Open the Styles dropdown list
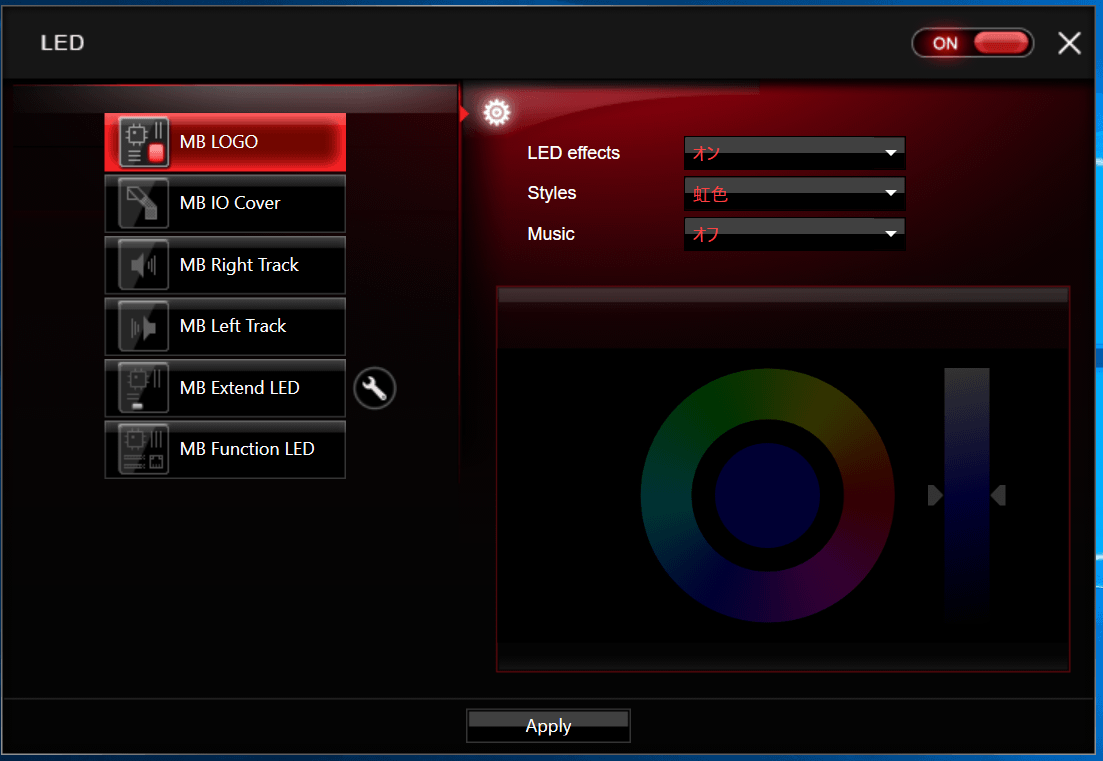1103x761 pixels. pyautogui.click(x=794, y=193)
